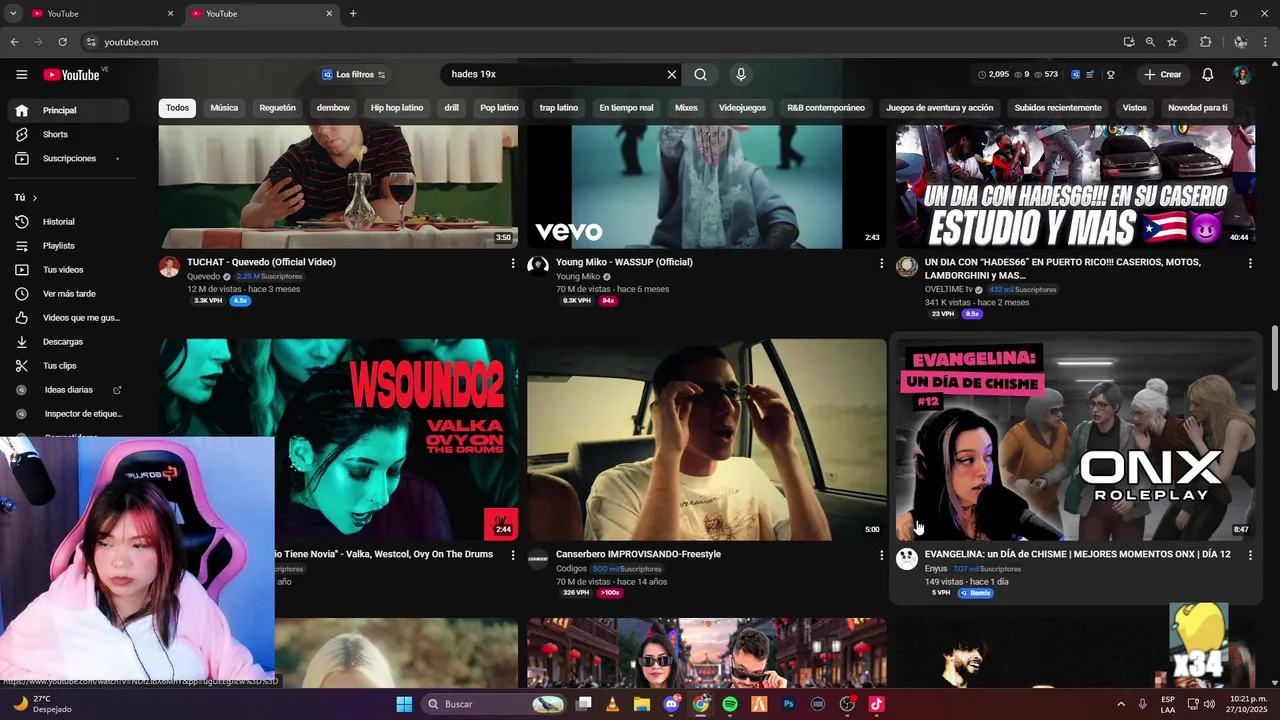
Task: Open Principal home in sidebar
Action: [x=66, y=110]
